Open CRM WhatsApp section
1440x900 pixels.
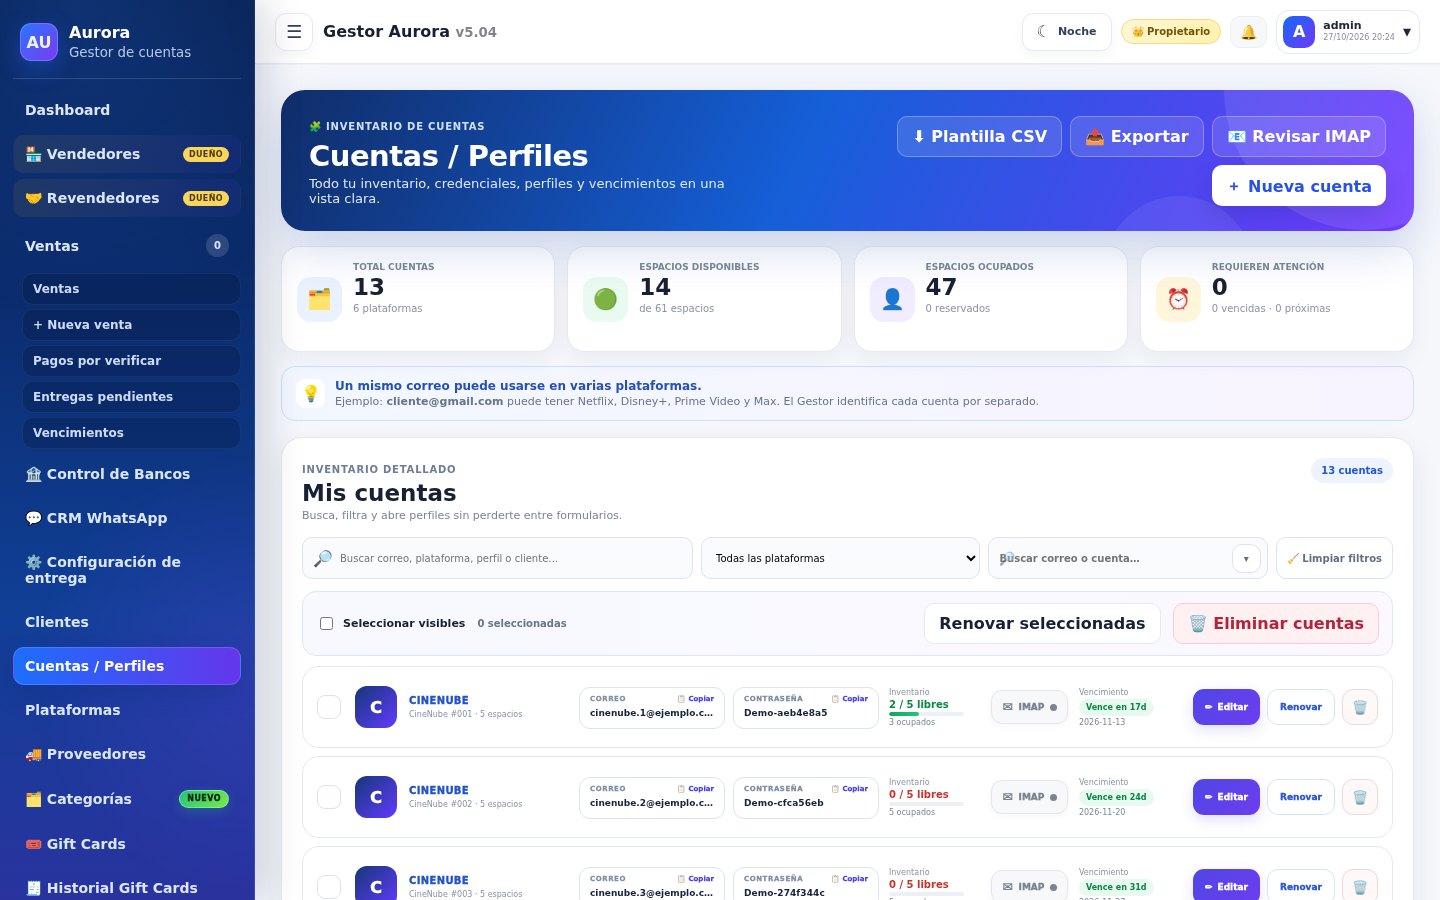point(127,518)
